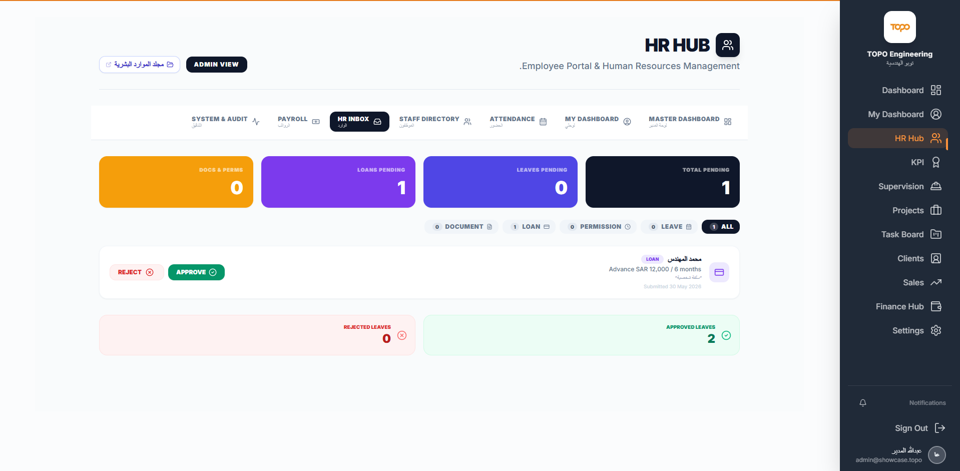
Task: Open Settings via gear icon
Action: point(936,331)
